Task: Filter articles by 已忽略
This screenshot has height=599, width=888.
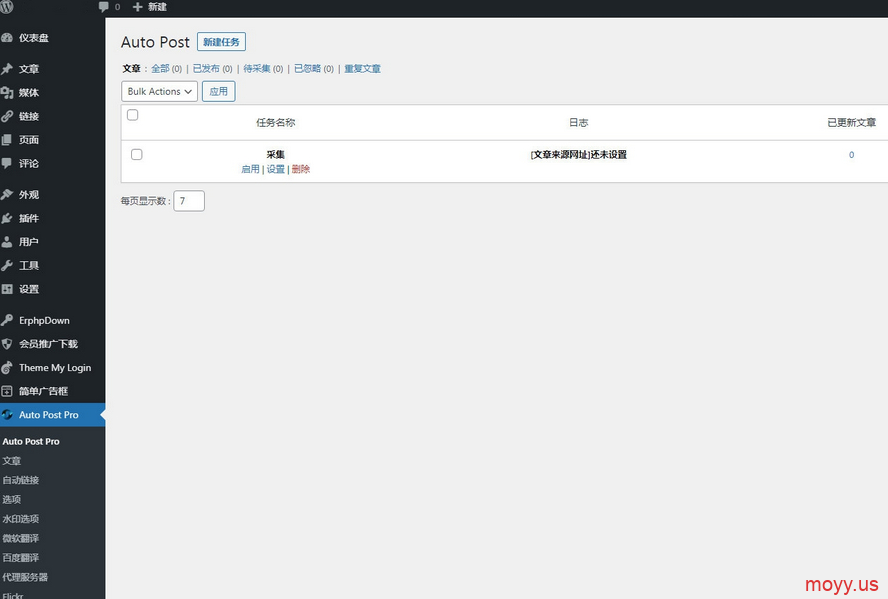Action: click(x=308, y=69)
